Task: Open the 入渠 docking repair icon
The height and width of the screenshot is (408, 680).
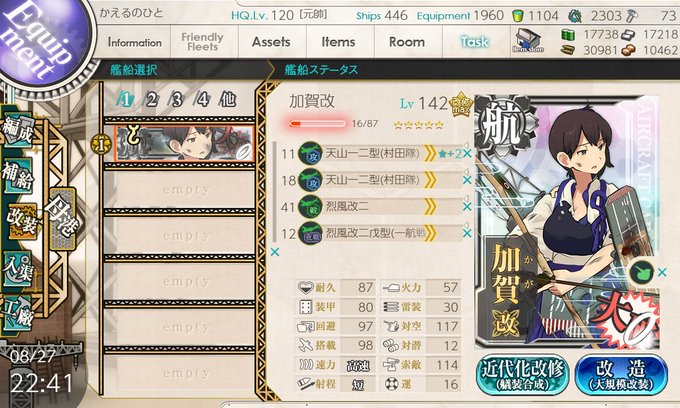Action: point(19,269)
